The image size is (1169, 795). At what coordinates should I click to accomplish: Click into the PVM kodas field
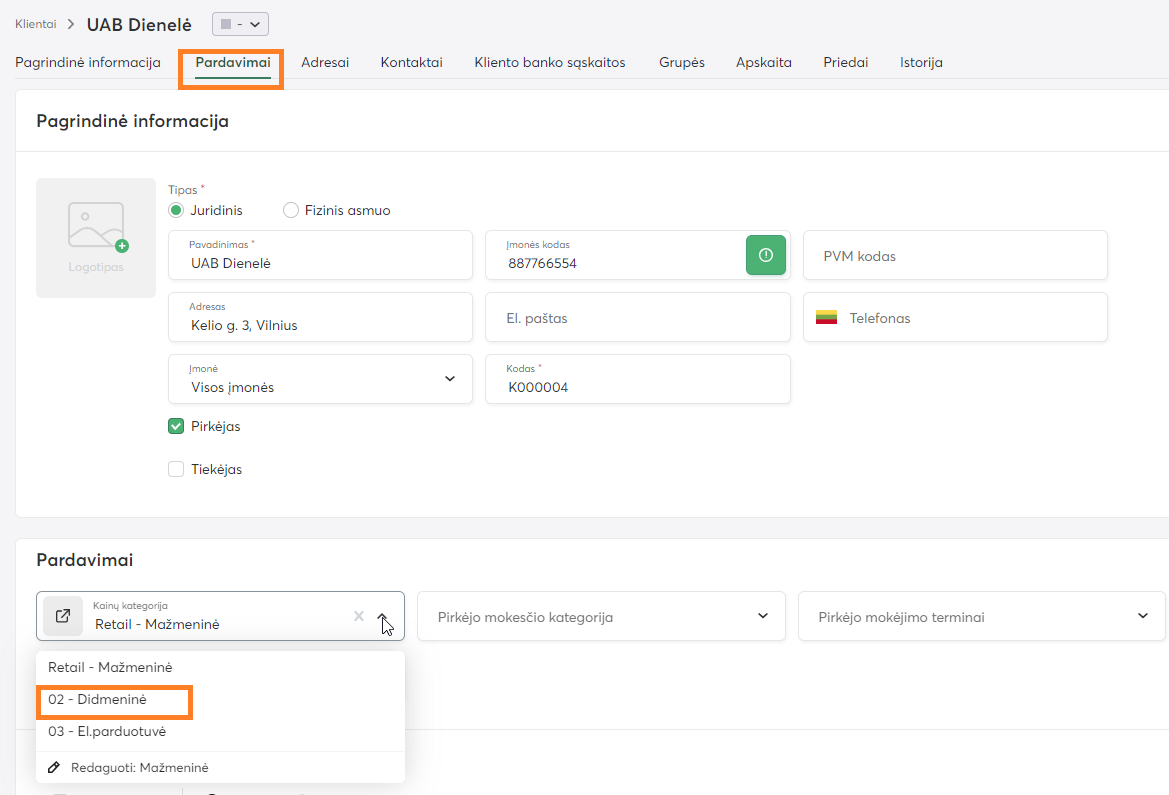click(955, 256)
